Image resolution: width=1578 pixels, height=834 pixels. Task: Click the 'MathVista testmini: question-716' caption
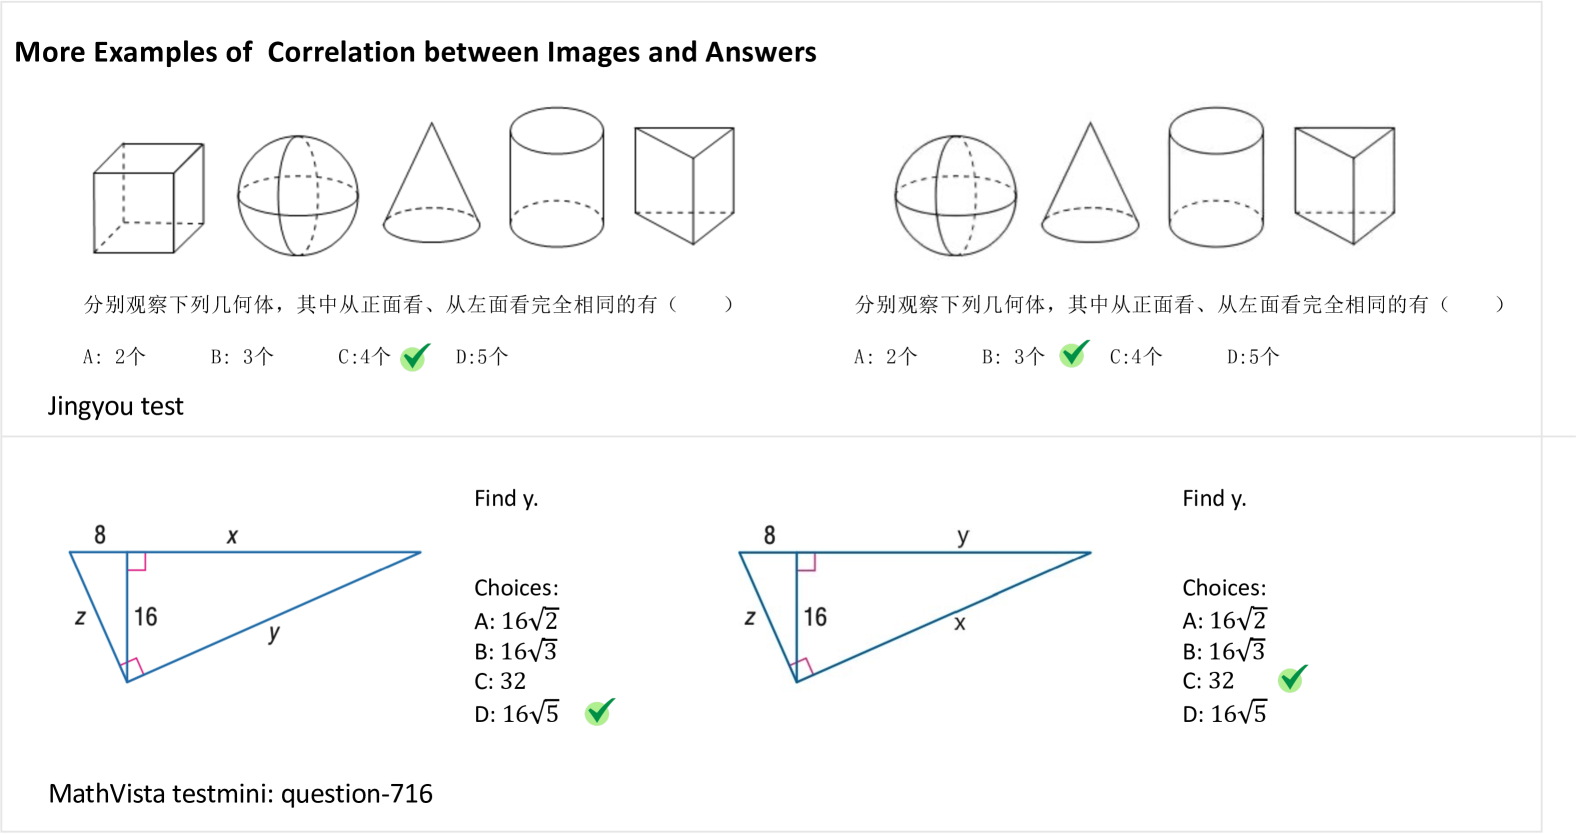tap(240, 794)
